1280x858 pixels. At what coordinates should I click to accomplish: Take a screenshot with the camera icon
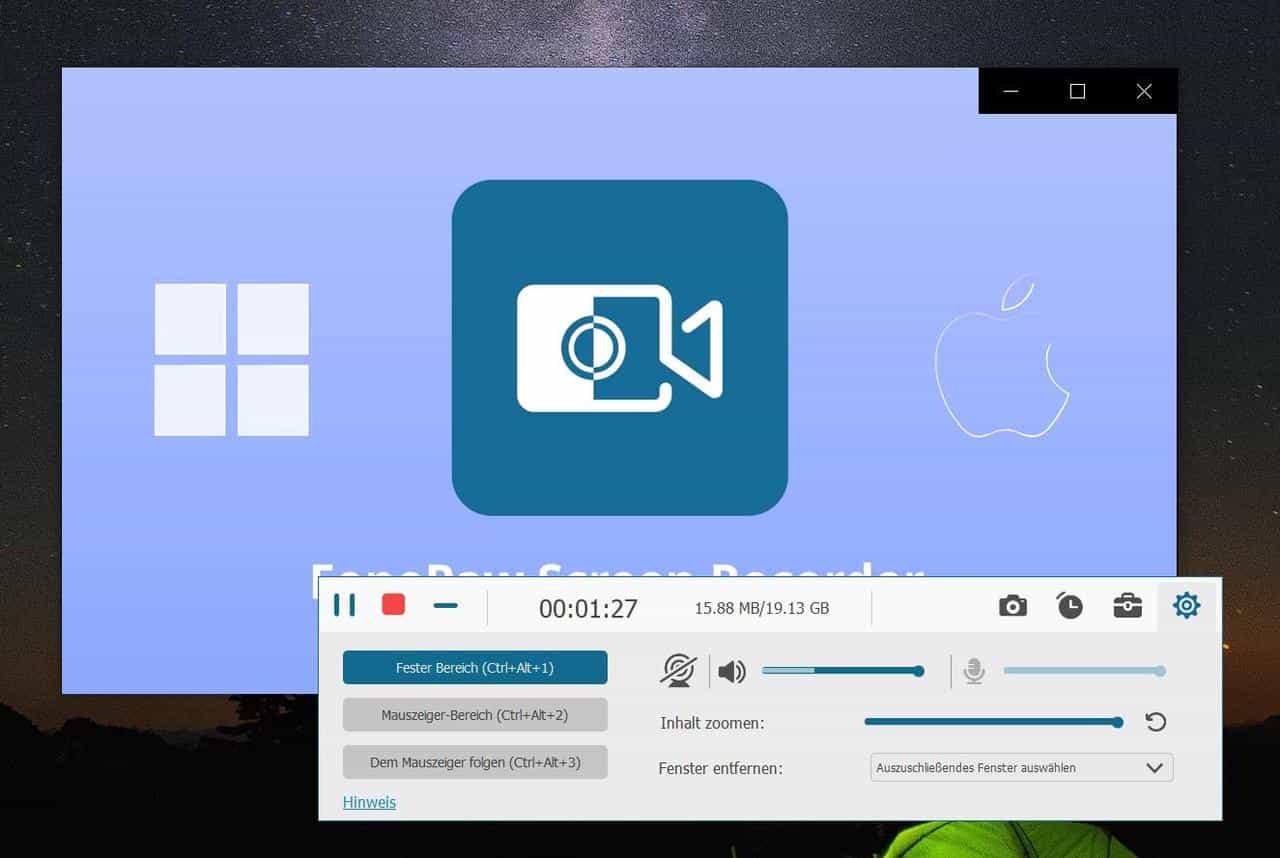click(1013, 606)
